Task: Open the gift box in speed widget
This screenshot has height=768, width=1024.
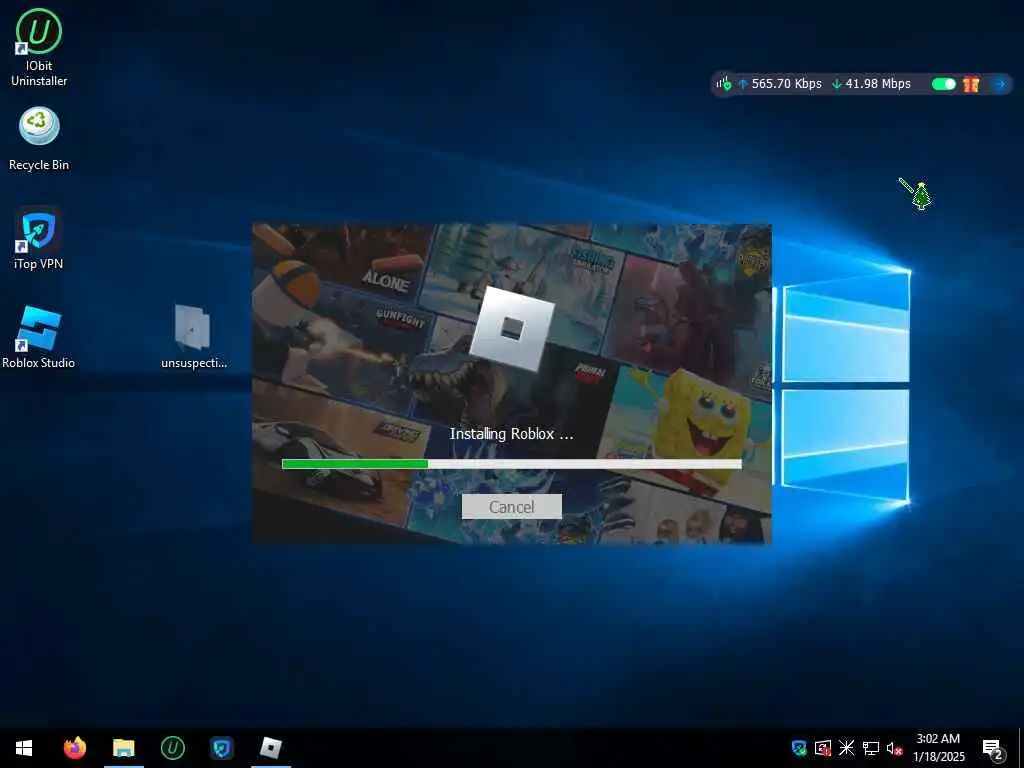Action: [971, 84]
